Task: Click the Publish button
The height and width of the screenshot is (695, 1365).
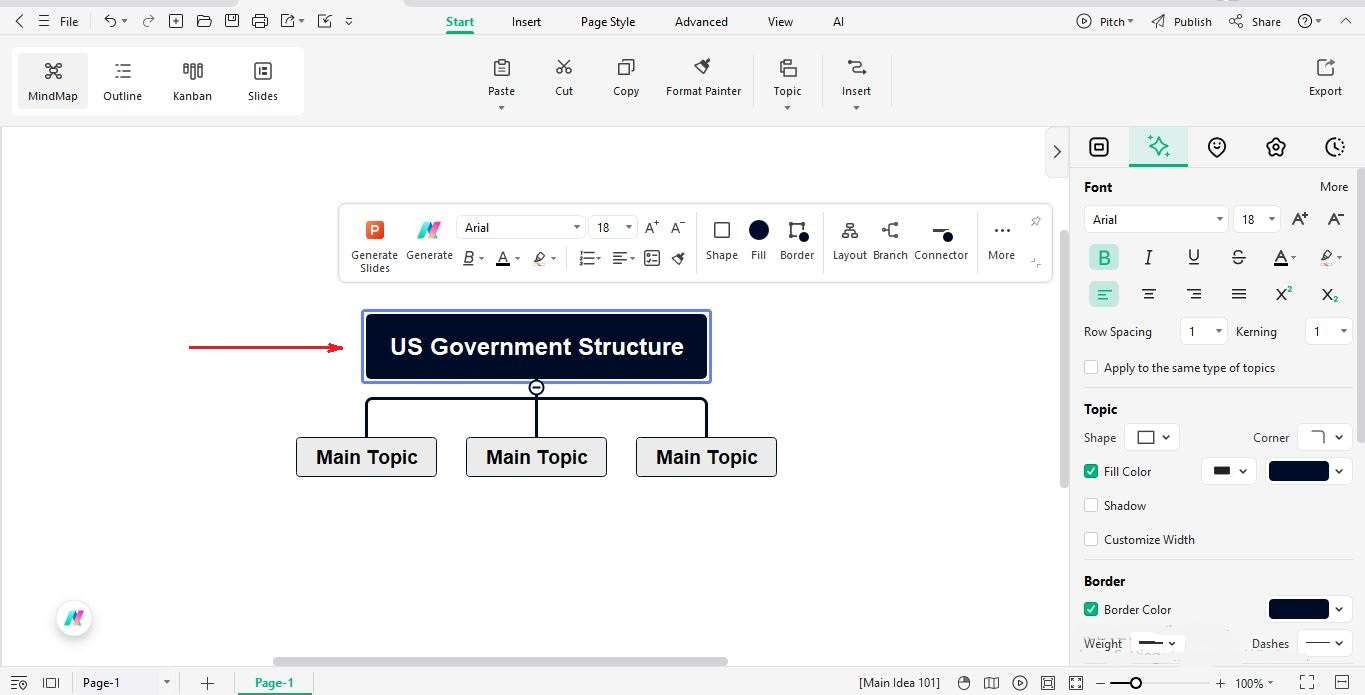Action: [x=1191, y=21]
